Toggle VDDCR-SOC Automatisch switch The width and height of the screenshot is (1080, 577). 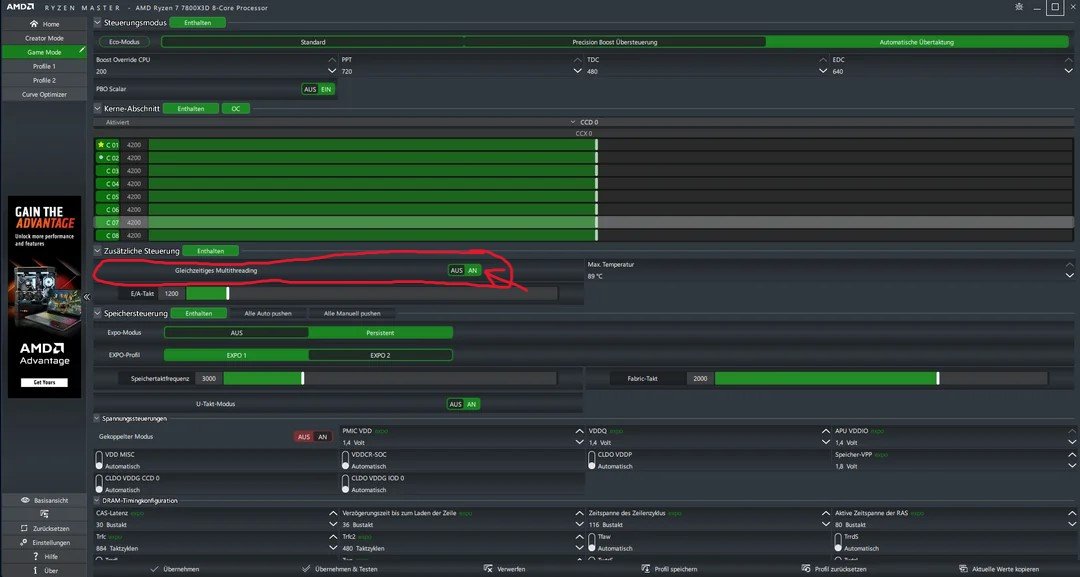click(346, 460)
